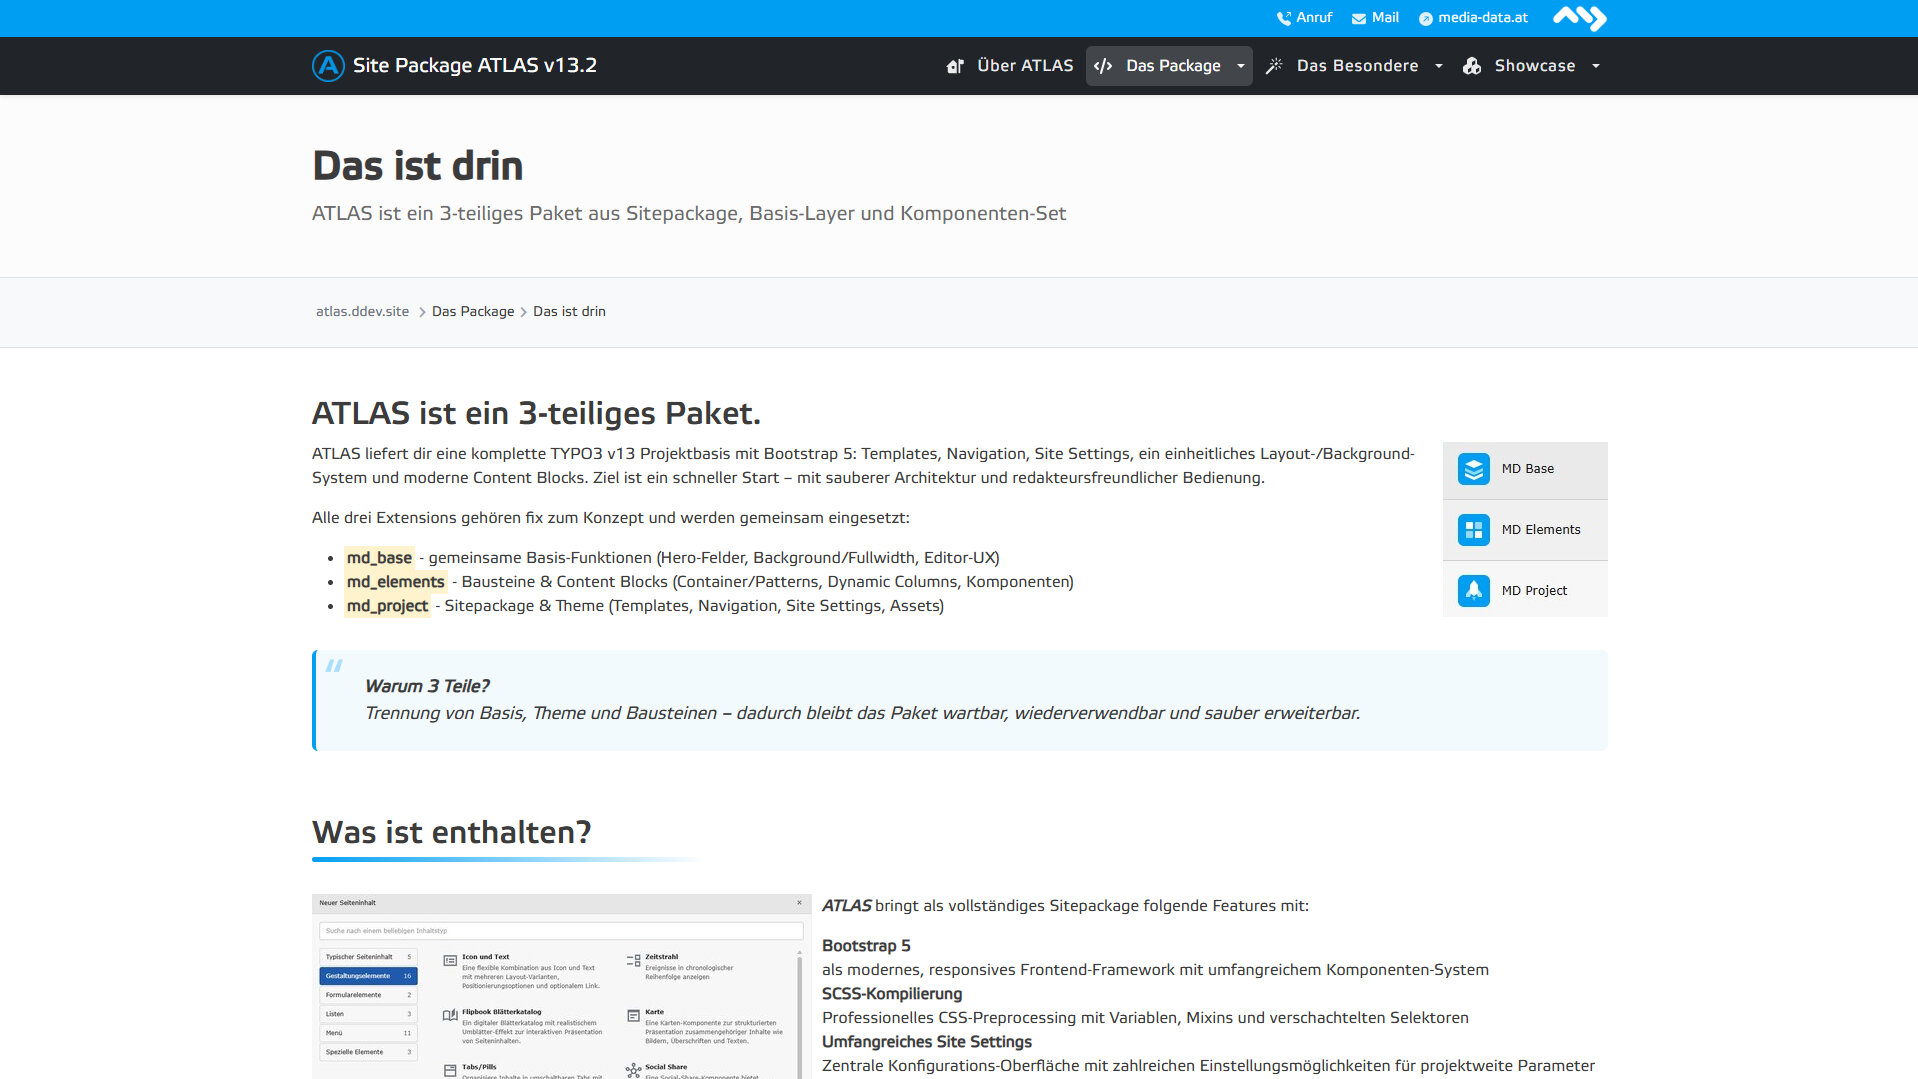The width and height of the screenshot is (1918, 1079).
Task: Open the Über ATLAS menu item
Action: tap(1024, 66)
